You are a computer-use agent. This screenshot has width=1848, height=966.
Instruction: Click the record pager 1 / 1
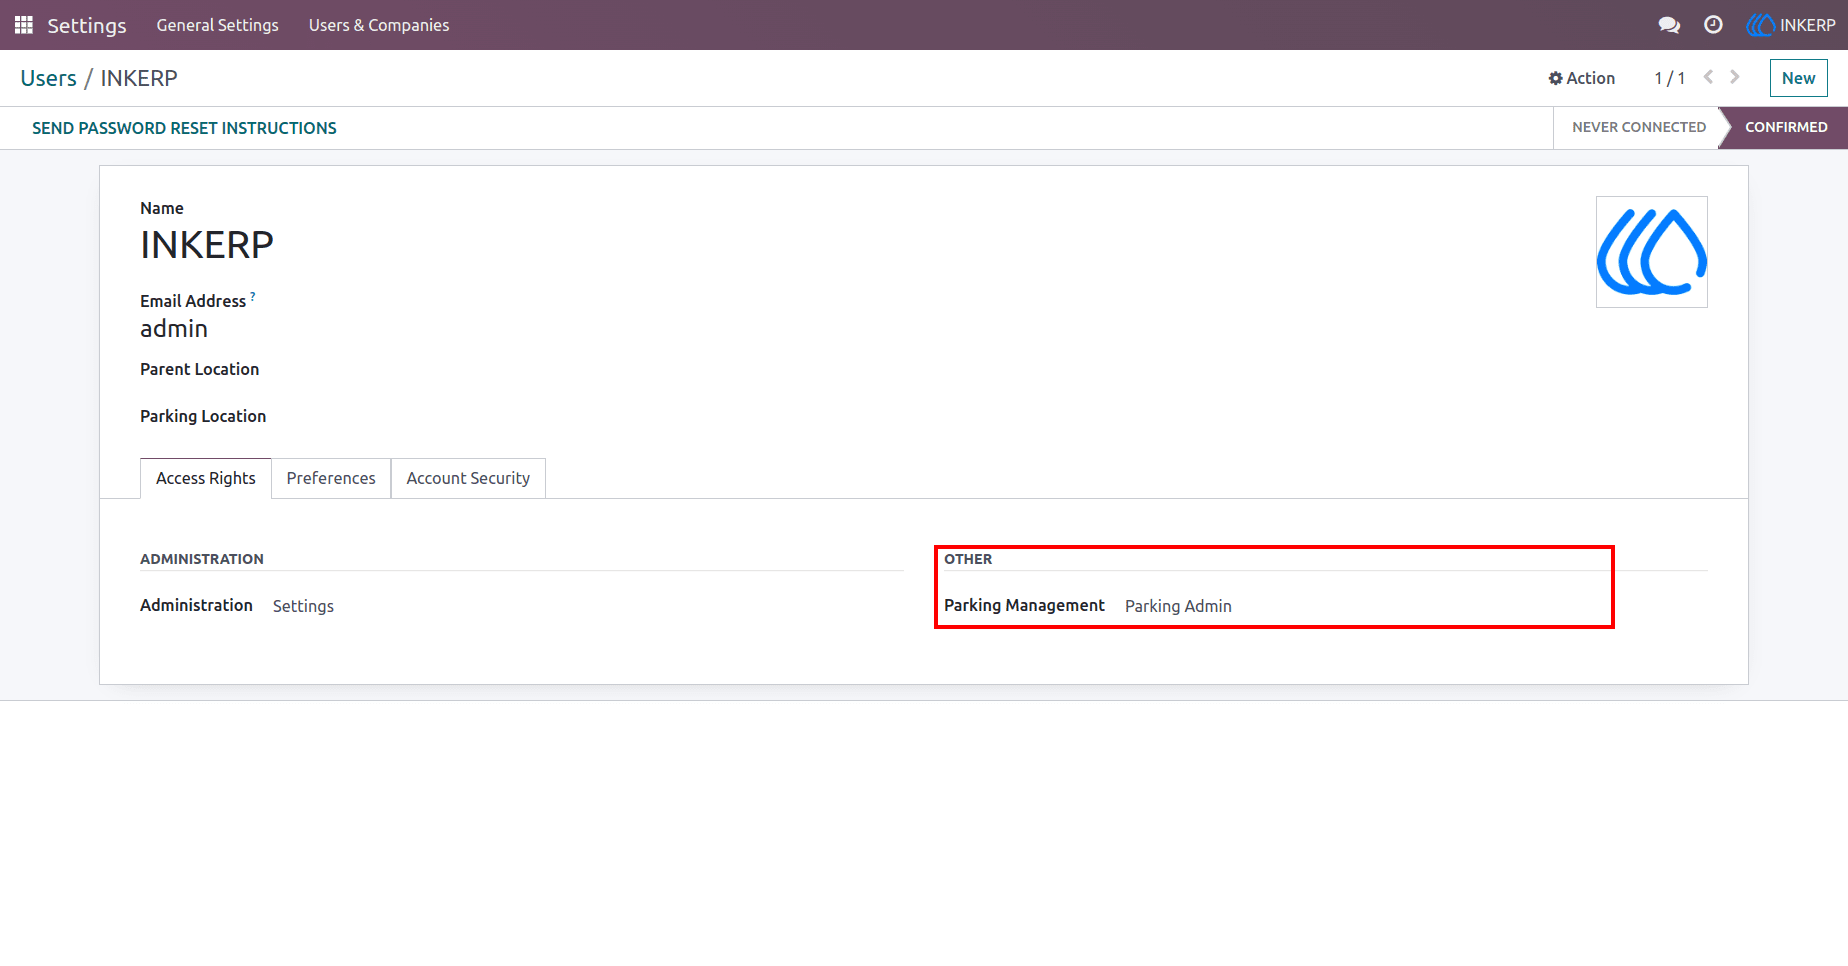pyautogui.click(x=1670, y=78)
